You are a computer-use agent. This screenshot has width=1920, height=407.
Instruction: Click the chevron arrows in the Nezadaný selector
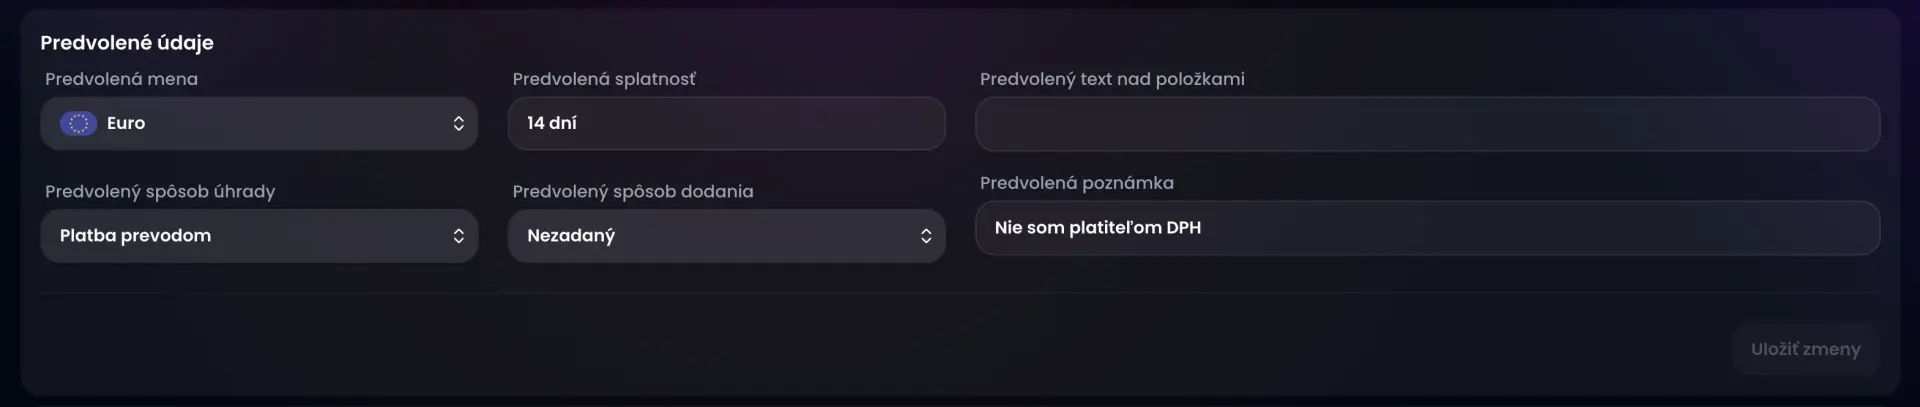pyautogui.click(x=926, y=236)
